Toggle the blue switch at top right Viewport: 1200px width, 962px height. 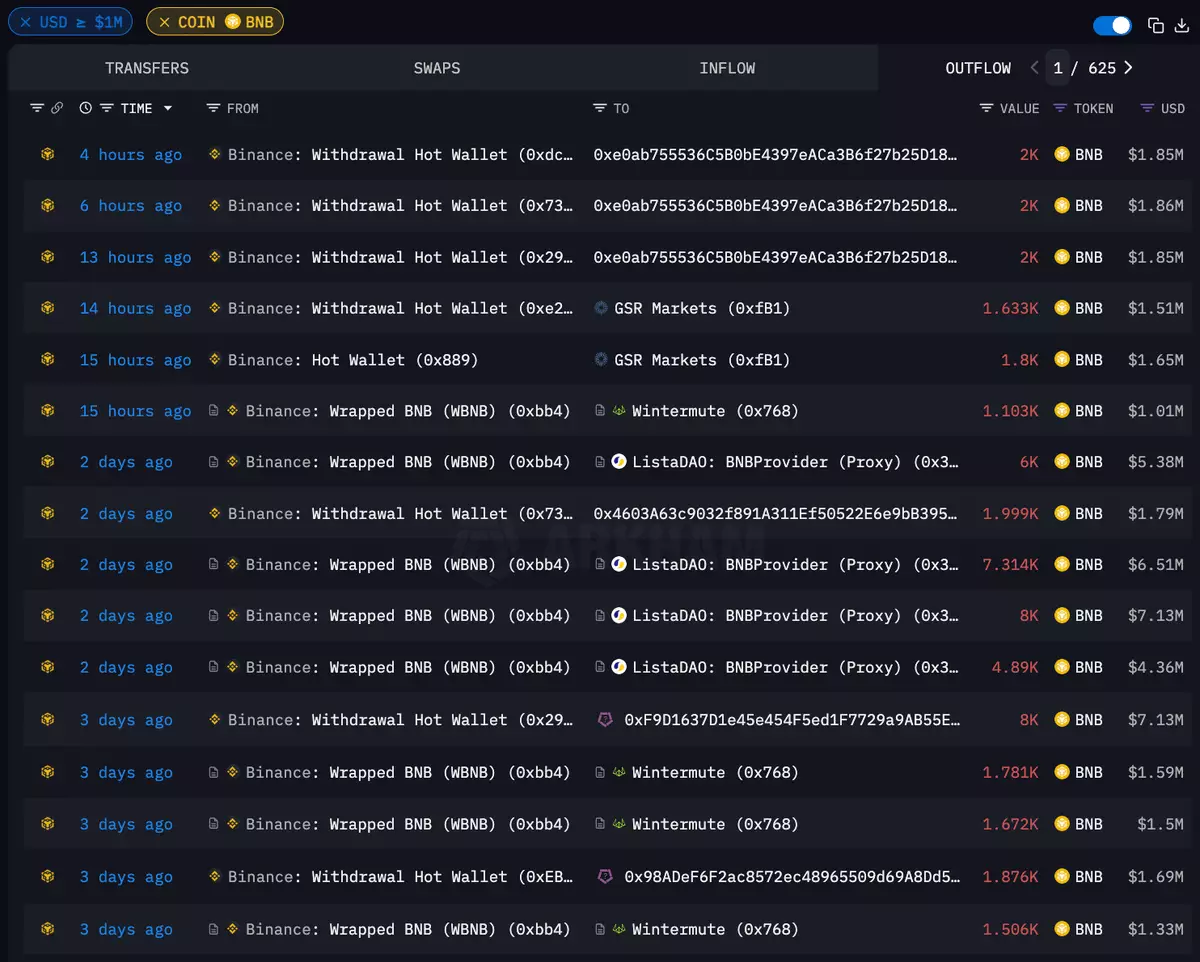[1112, 25]
